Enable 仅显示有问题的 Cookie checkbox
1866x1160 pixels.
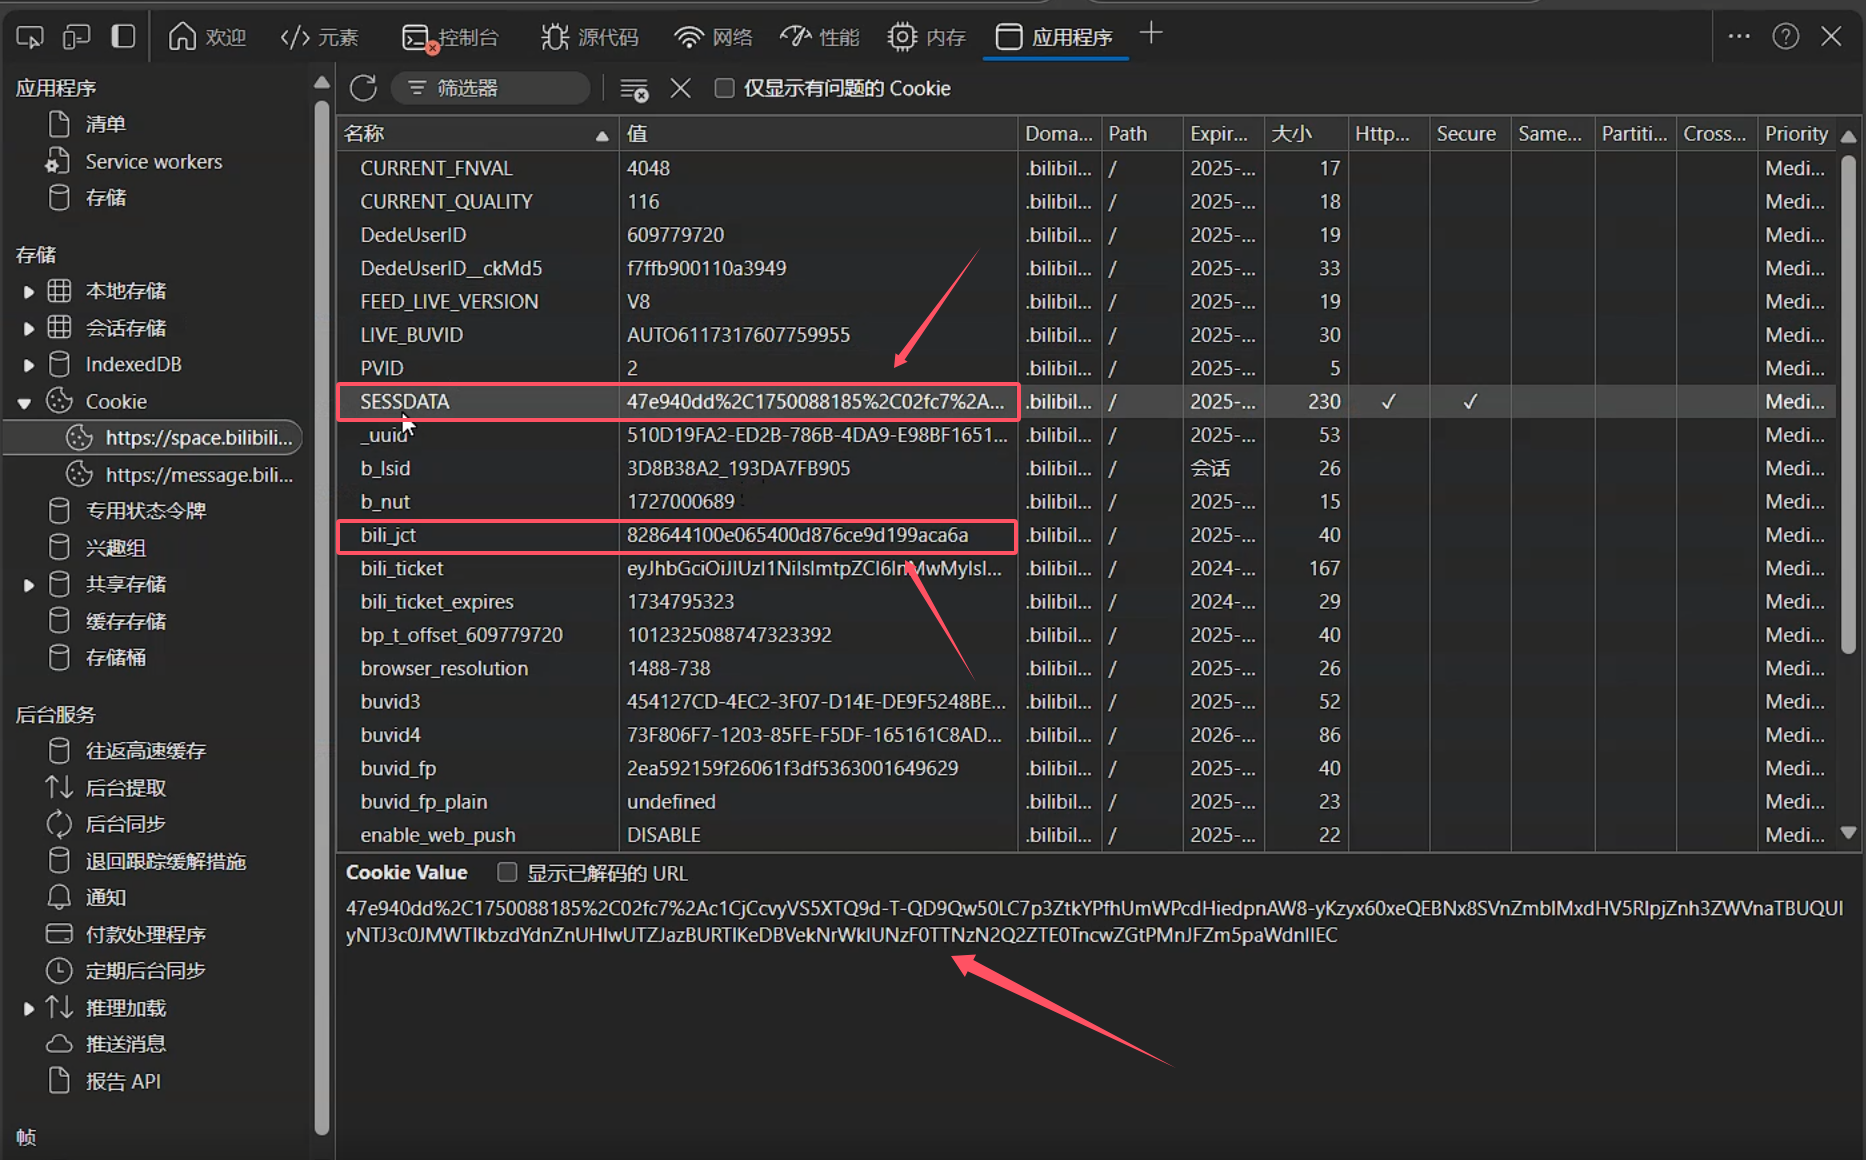(725, 88)
